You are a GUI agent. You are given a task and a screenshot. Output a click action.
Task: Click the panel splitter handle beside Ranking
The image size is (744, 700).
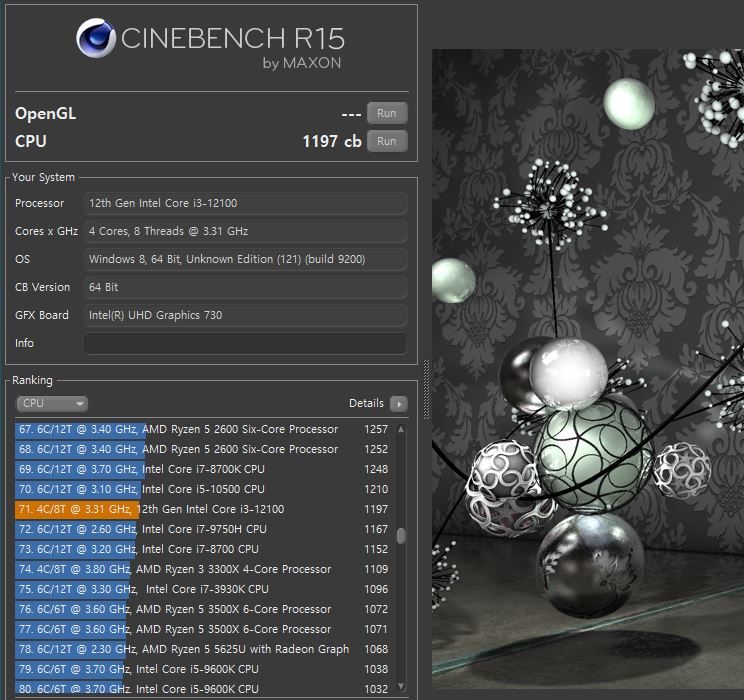pos(426,390)
